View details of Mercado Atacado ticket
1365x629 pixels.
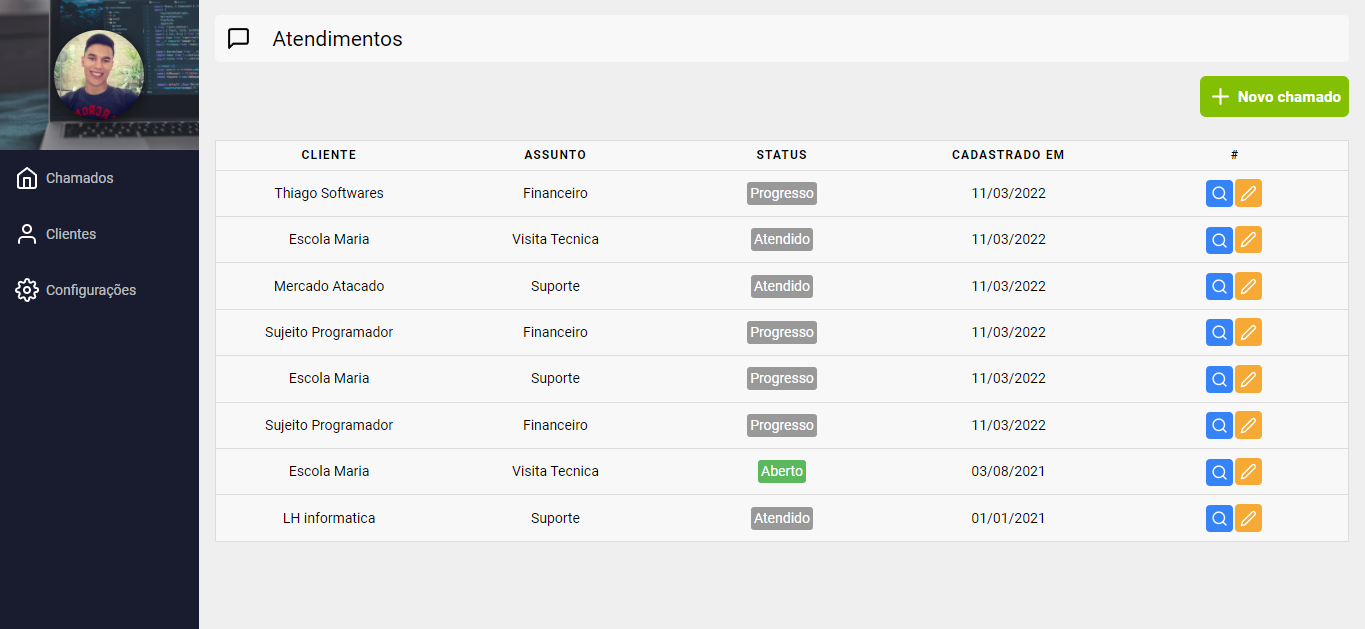pos(1219,286)
